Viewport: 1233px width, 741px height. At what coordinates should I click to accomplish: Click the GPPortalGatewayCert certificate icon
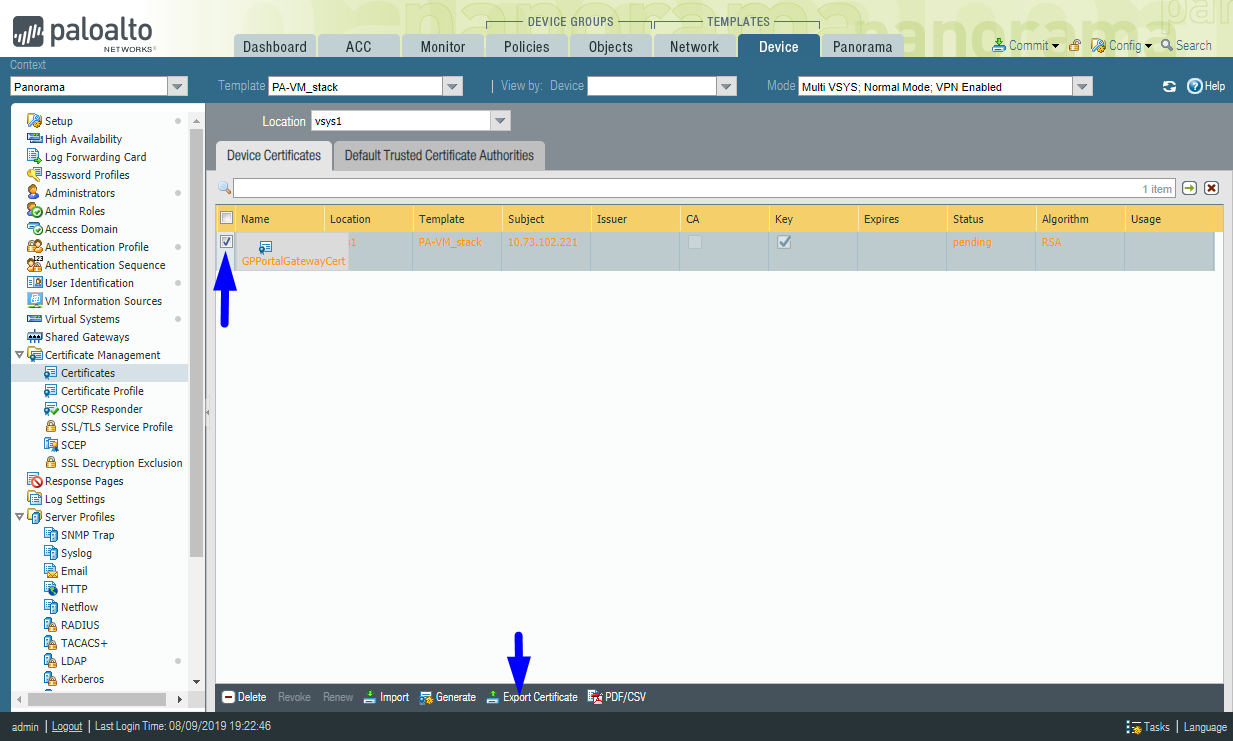tap(266, 247)
